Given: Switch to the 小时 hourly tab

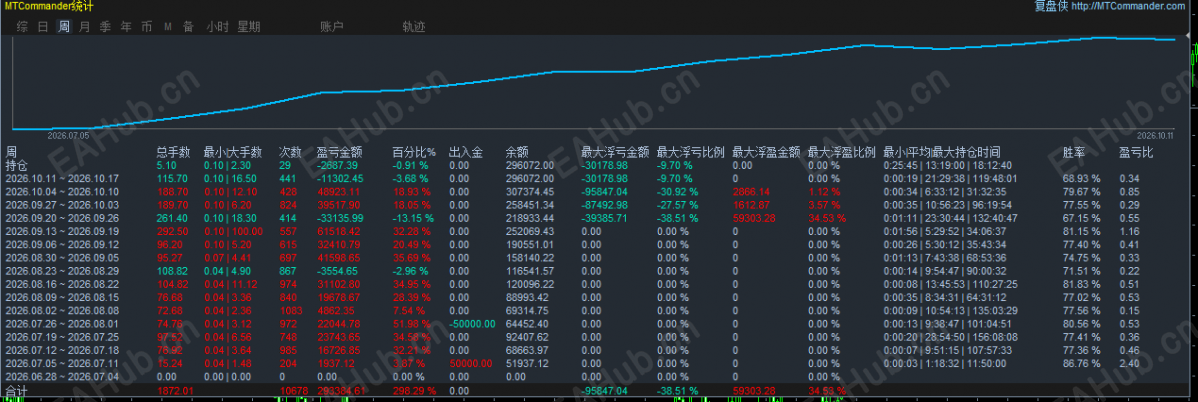Looking at the screenshot, I should click(x=217, y=27).
